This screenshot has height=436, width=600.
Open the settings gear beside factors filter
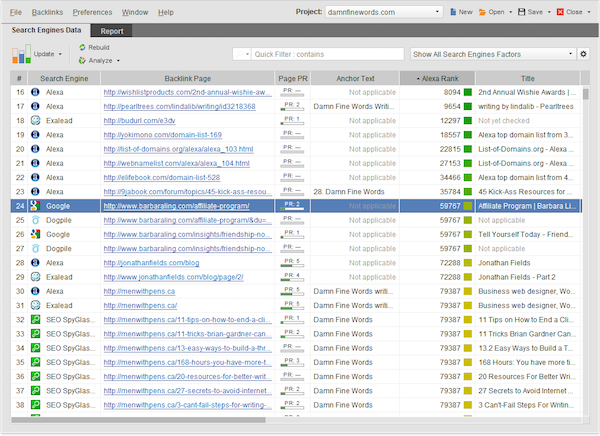point(584,54)
